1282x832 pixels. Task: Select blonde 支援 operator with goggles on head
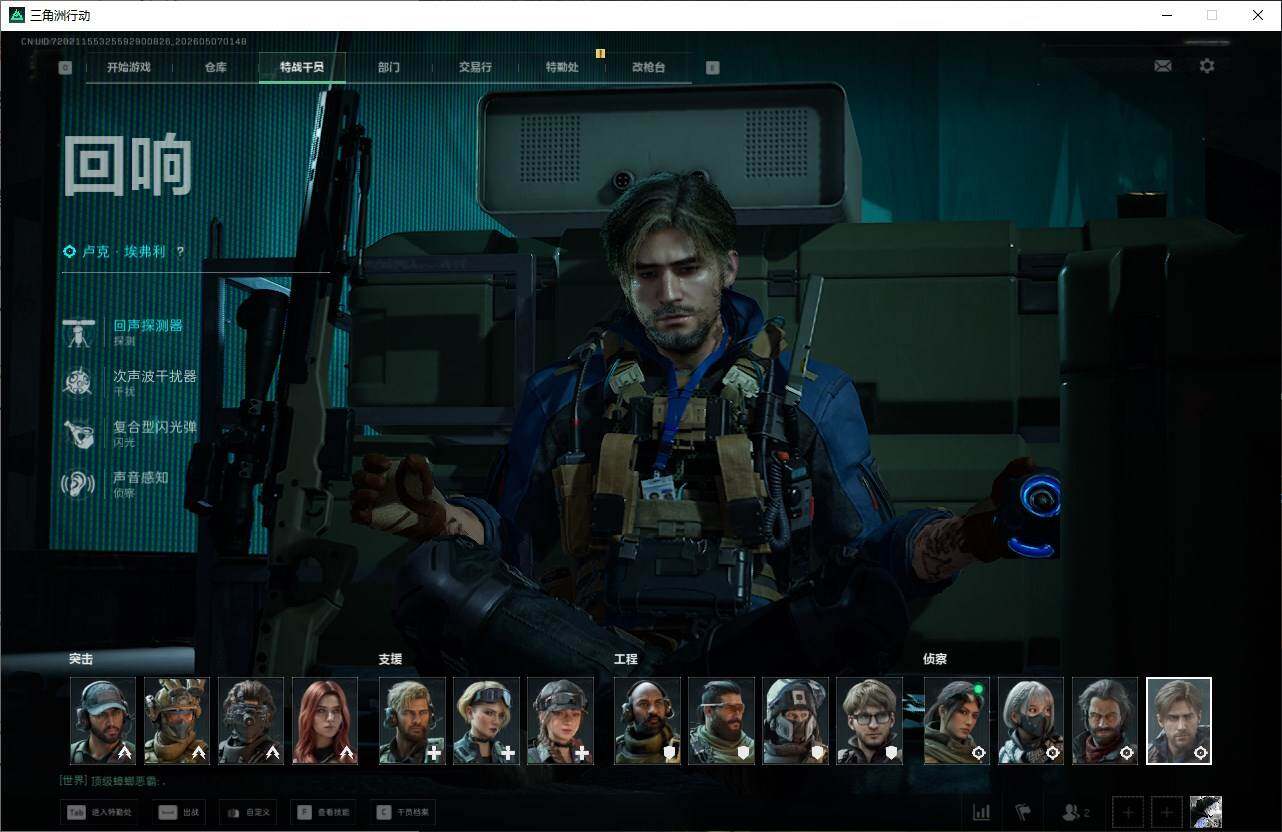click(x=486, y=721)
